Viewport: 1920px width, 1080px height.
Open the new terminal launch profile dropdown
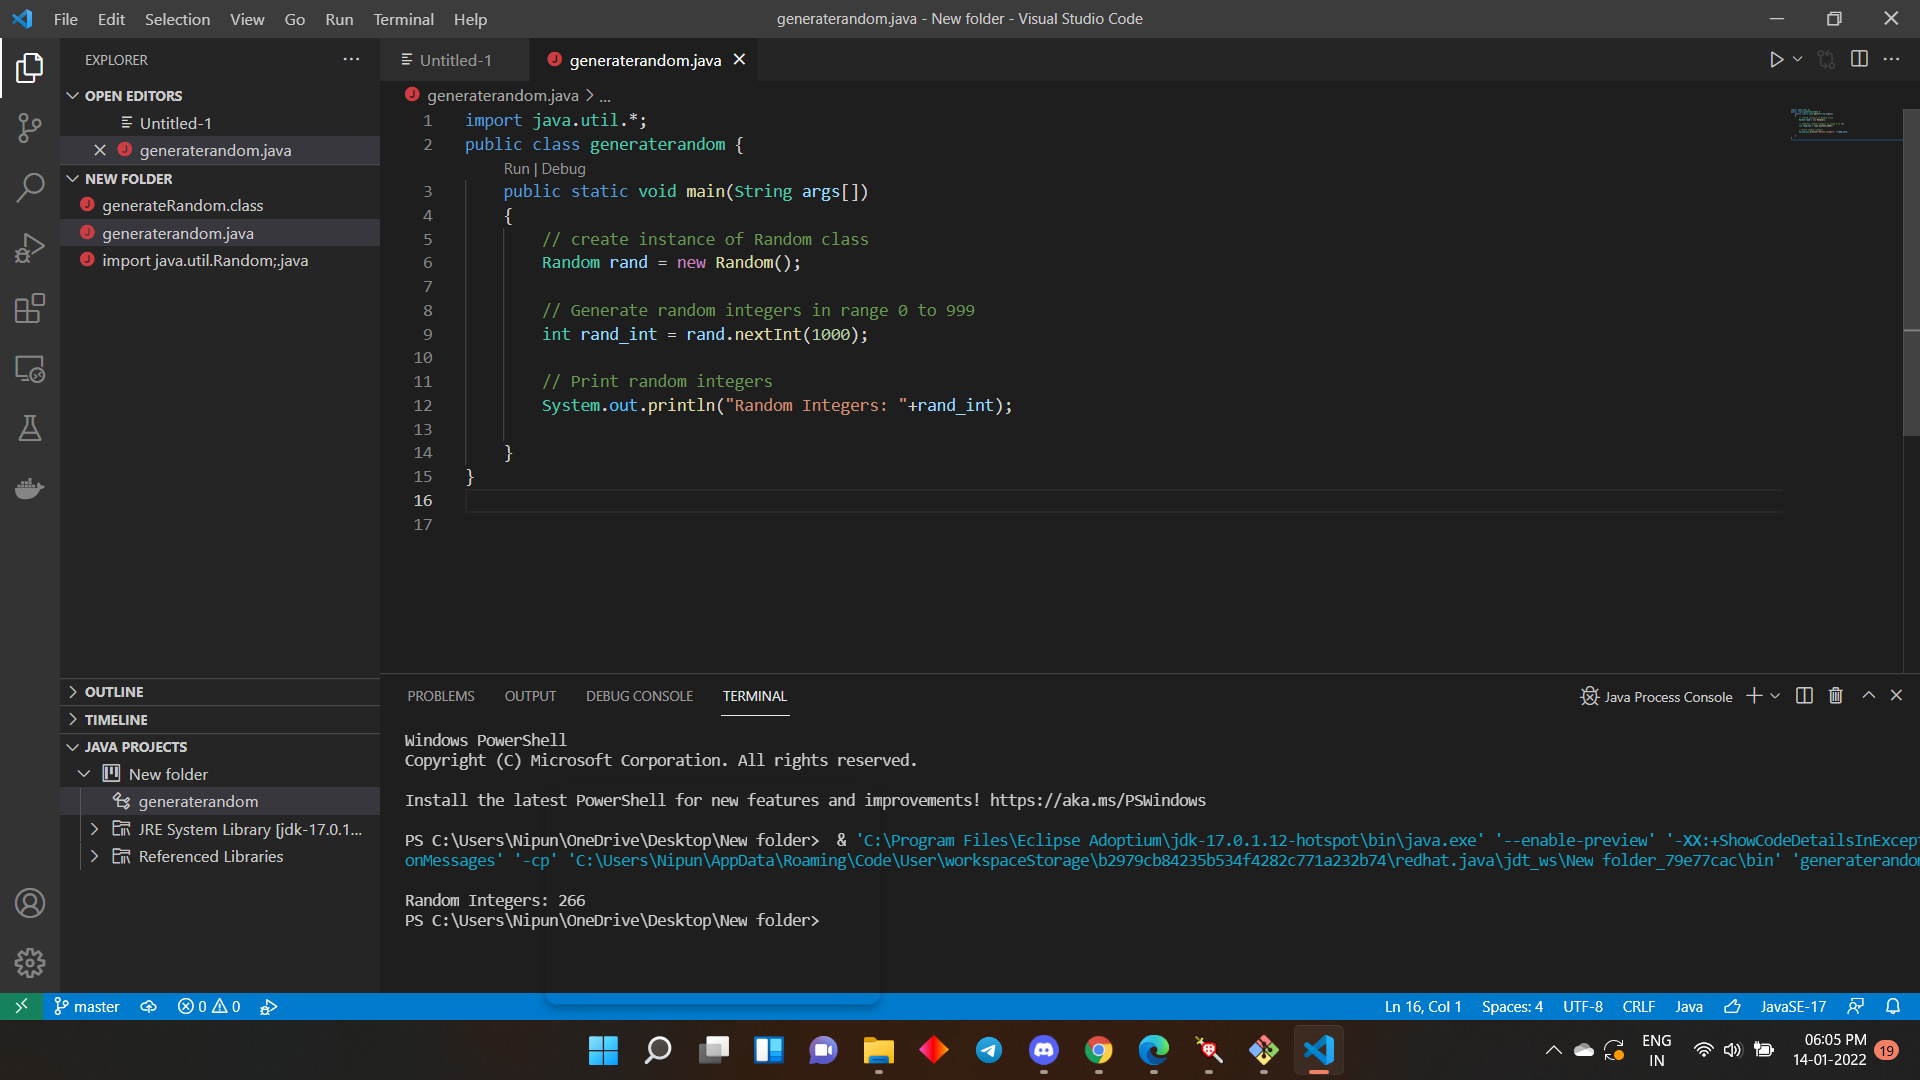click(1775, 696)
